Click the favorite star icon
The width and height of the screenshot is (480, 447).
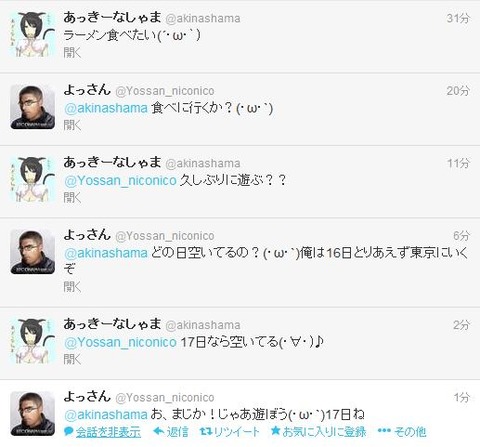tap(275, 431)
